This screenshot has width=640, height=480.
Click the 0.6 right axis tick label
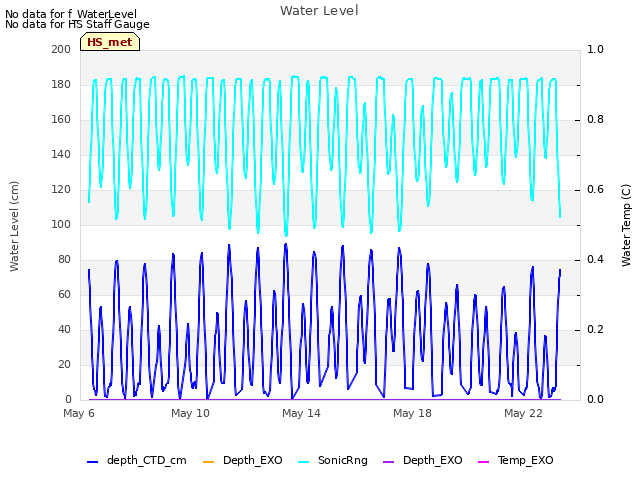tap(595, 190)
